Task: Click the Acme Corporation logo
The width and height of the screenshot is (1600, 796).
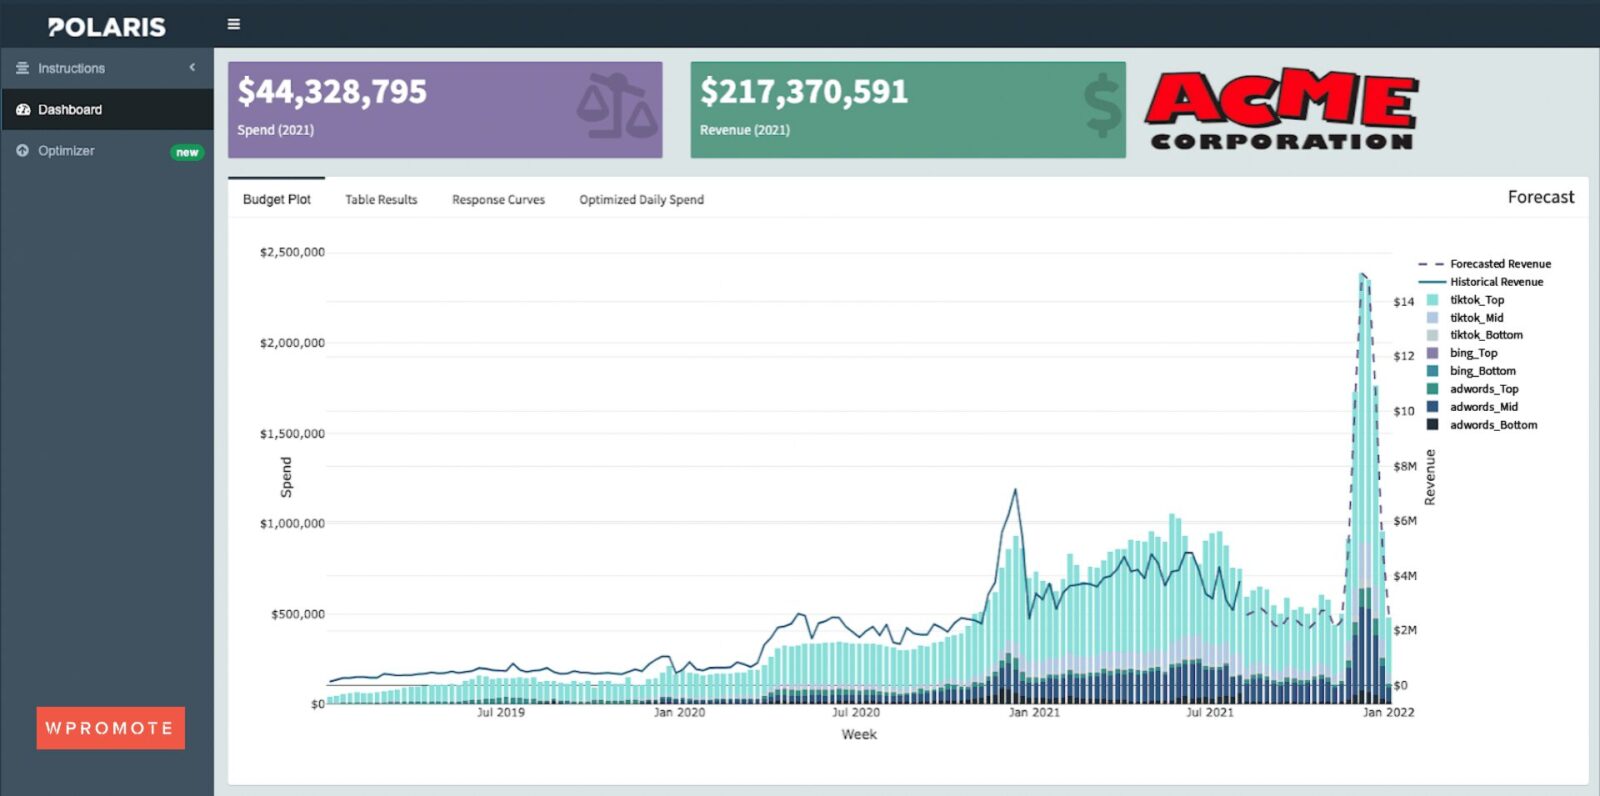Action: coord(1281,111)
